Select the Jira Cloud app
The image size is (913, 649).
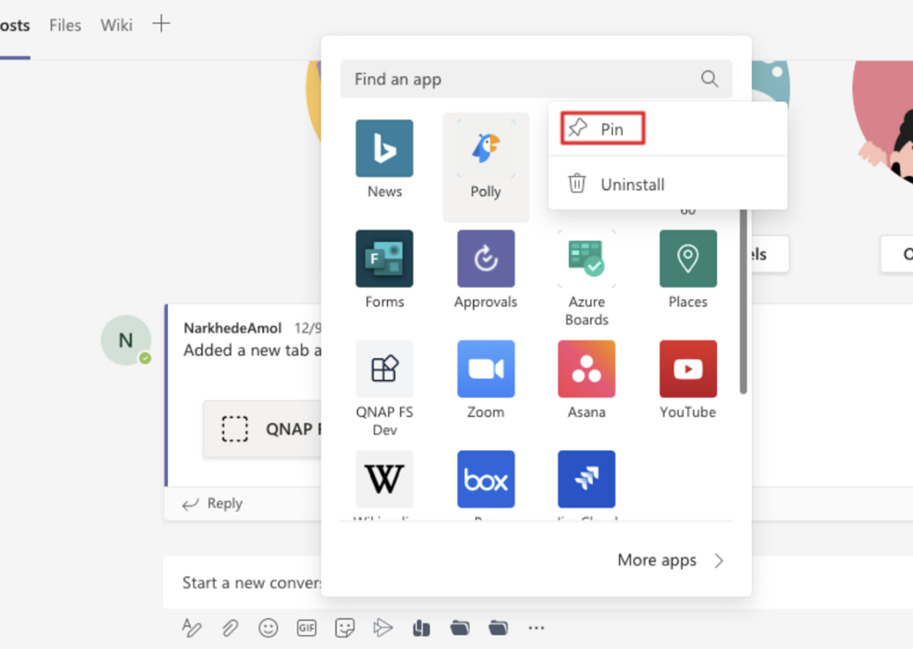[586, 480]
